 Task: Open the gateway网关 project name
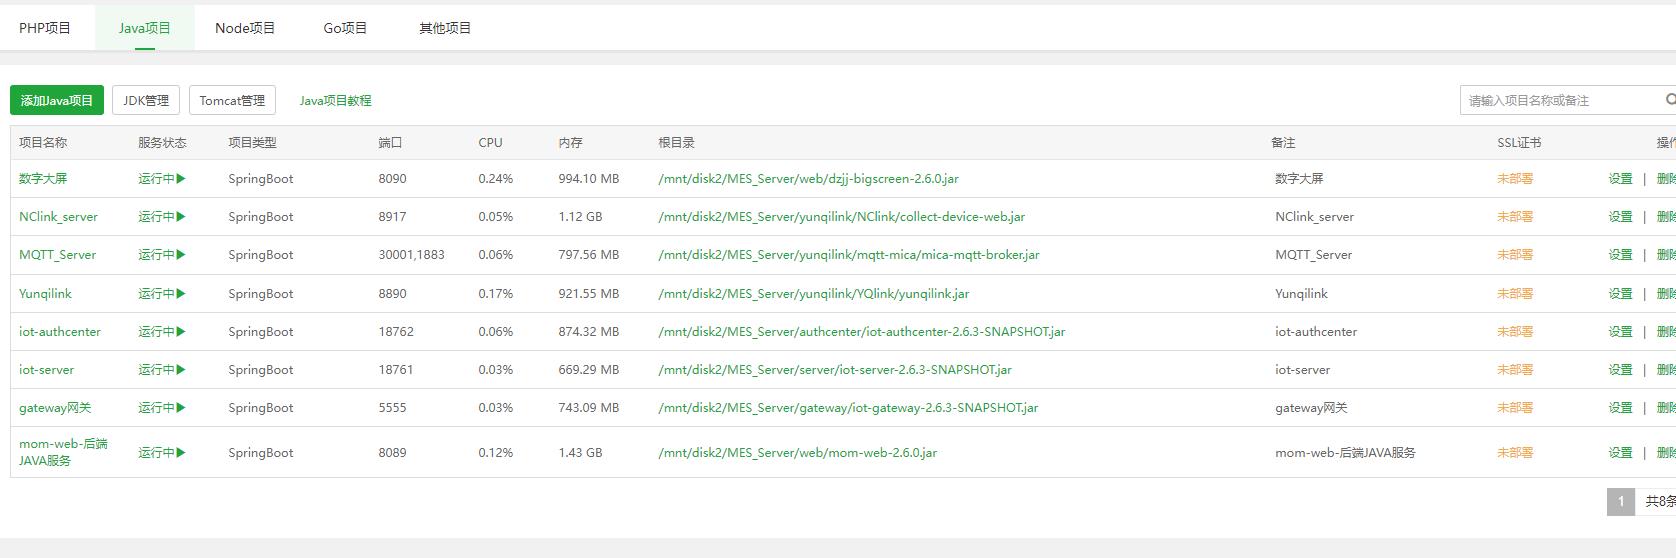pyautogui.click(x=55, y=407)
